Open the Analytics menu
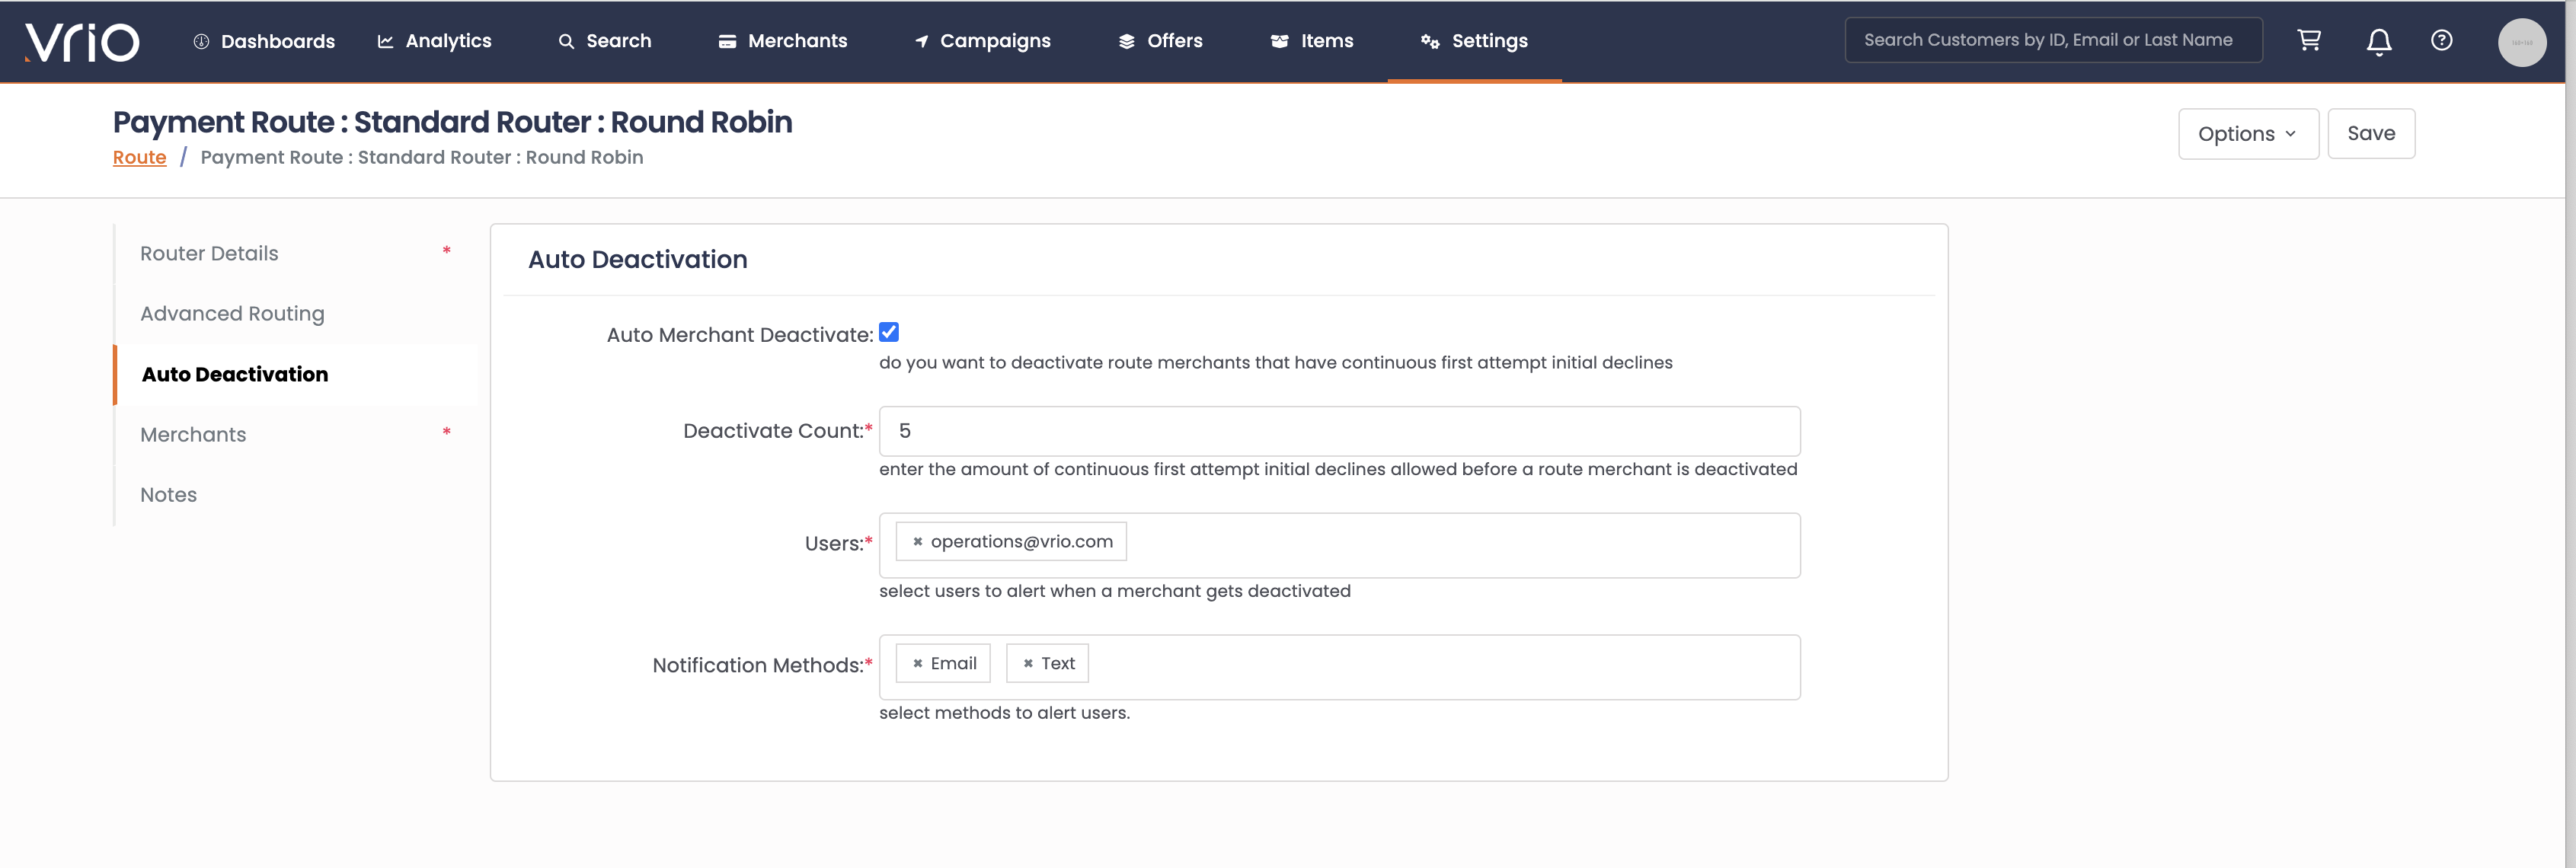This screenshot has height=868, width=2576. point(434,41)
